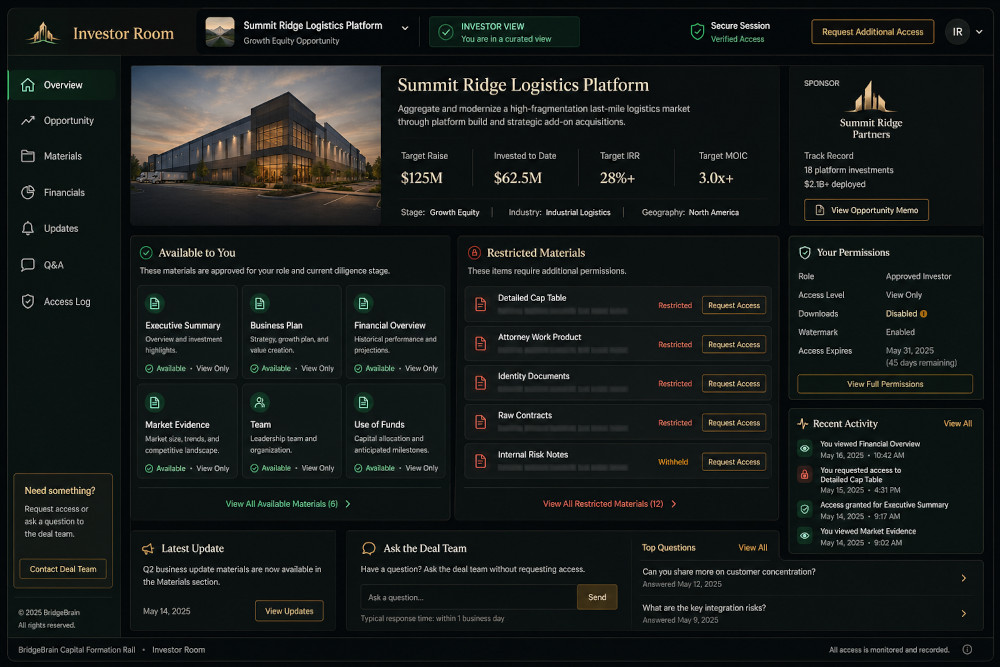
Task: Request access to Attorney Work Product
Action: [x=733, y=344]
